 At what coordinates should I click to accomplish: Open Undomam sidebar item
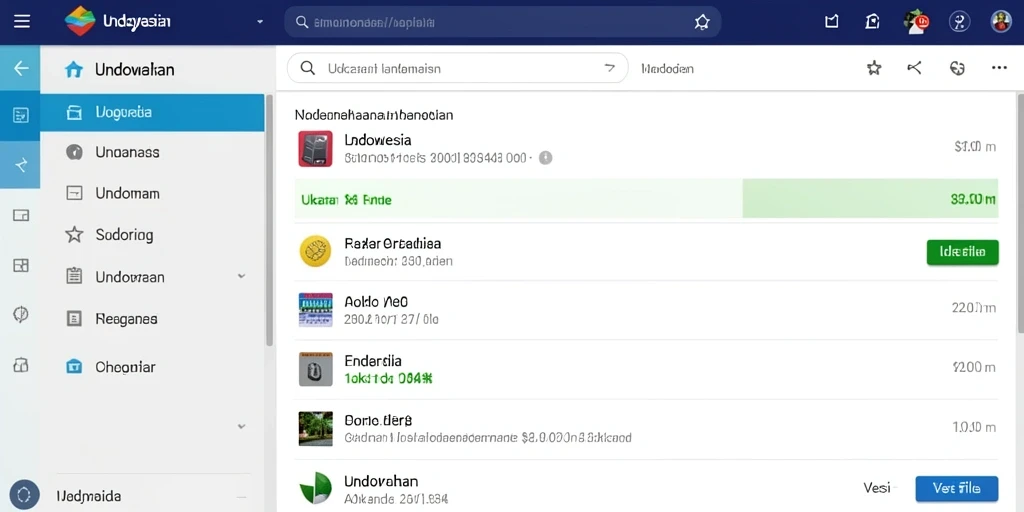(152, 193)
